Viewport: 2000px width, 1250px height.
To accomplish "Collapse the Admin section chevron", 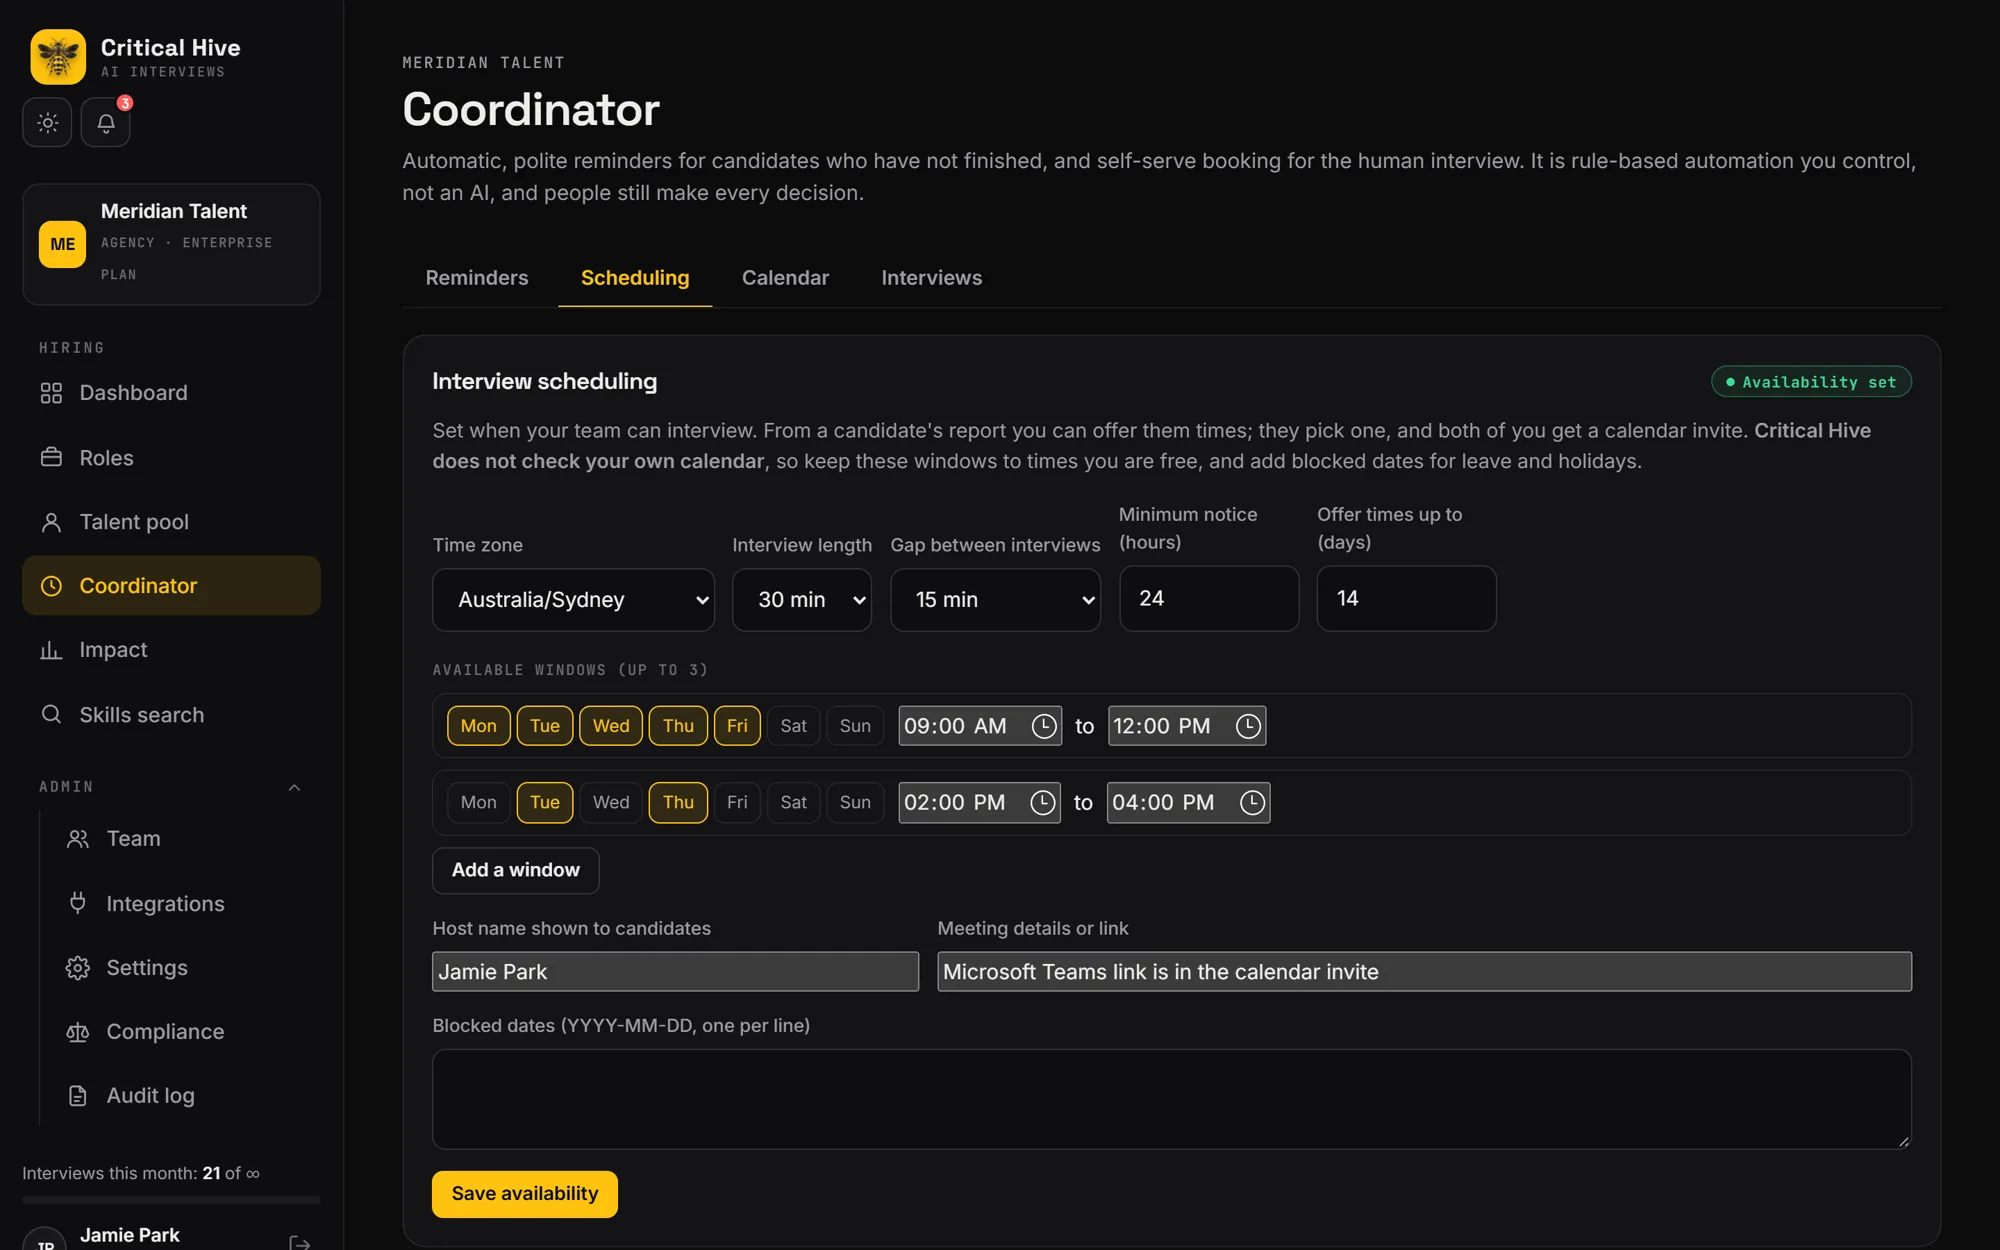I will tap(294, 788).
